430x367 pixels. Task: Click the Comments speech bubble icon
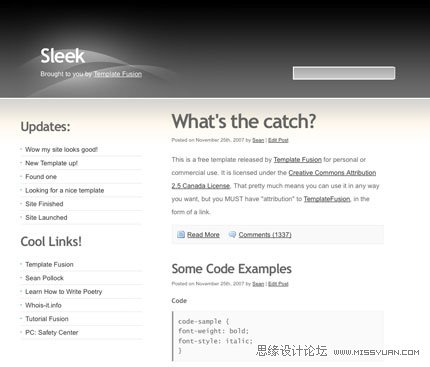click(232, 234)
